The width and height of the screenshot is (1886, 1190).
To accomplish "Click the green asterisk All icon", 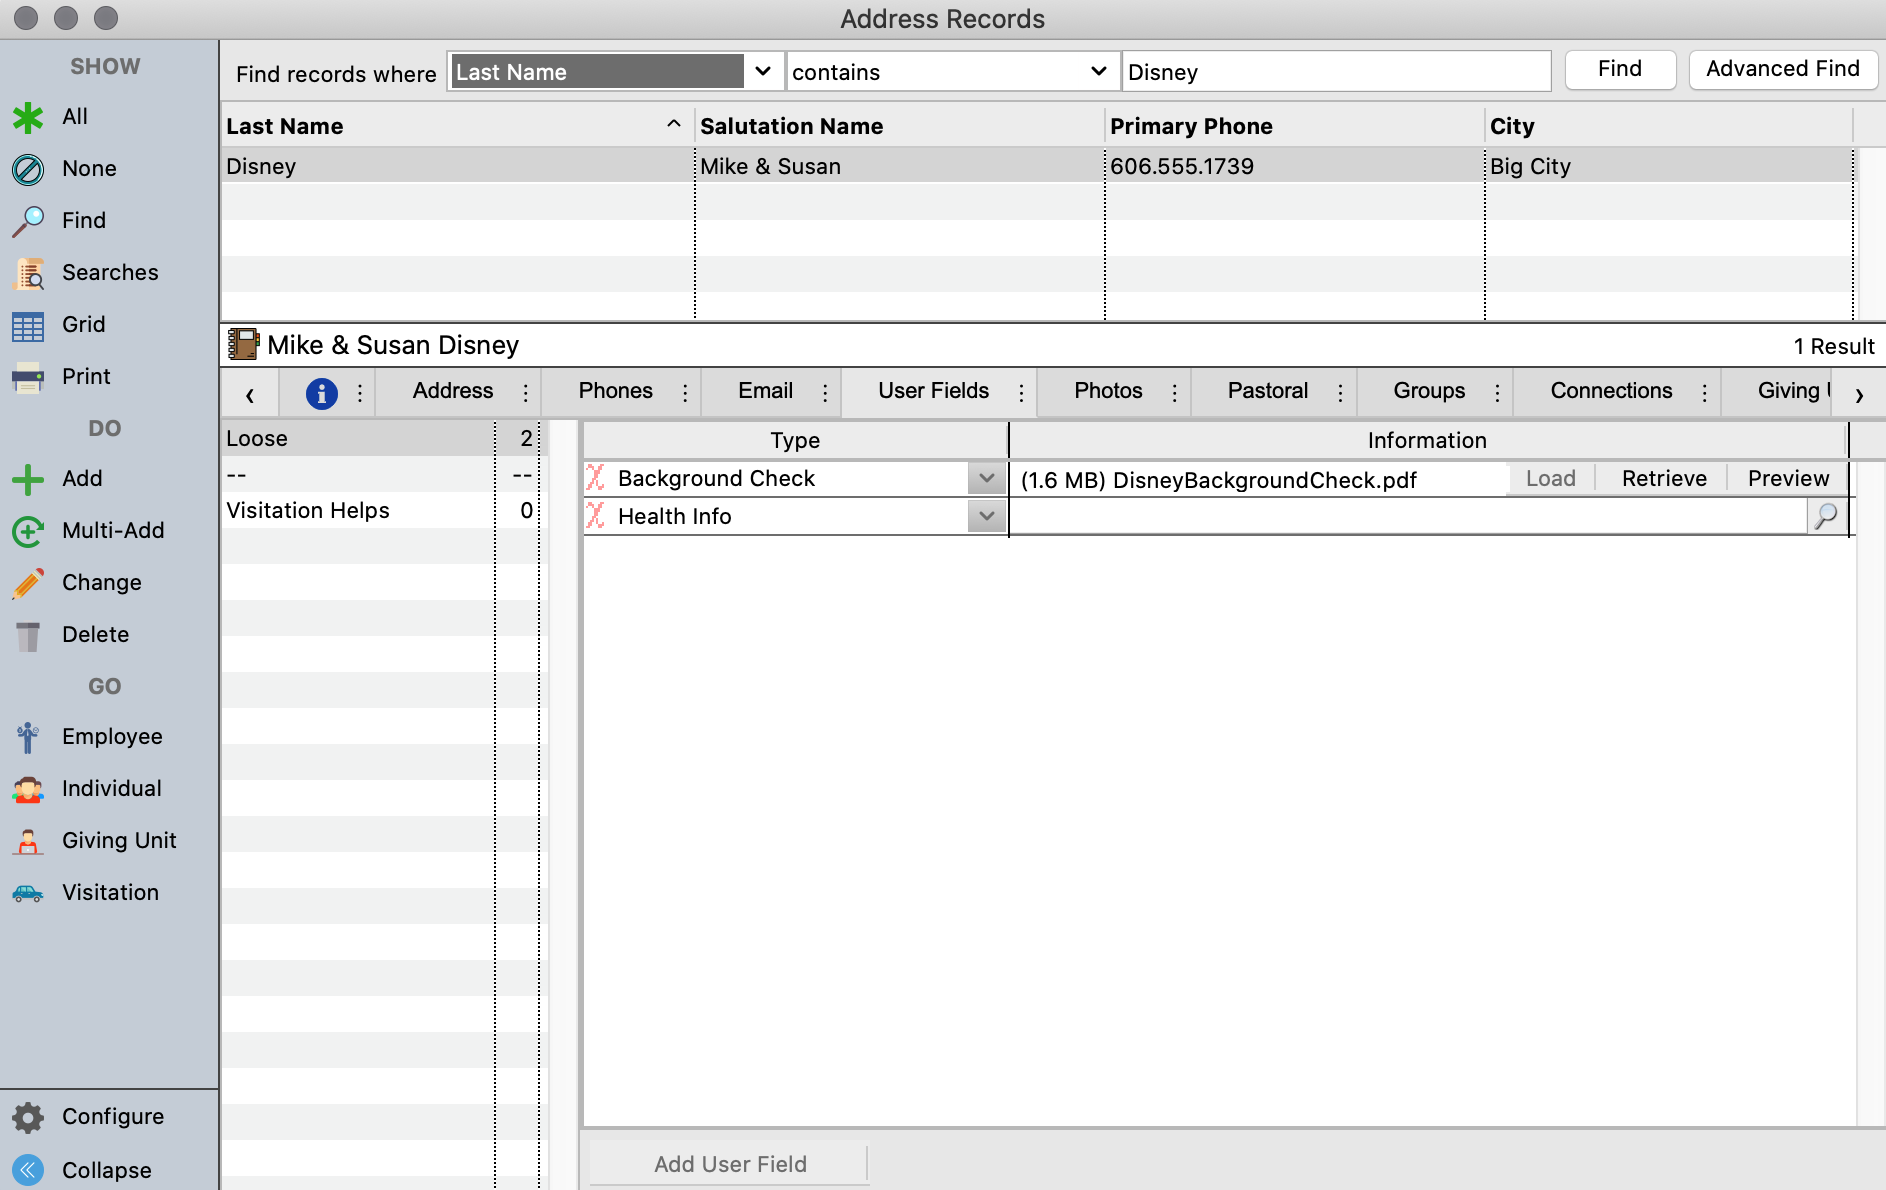I will 28,117.
